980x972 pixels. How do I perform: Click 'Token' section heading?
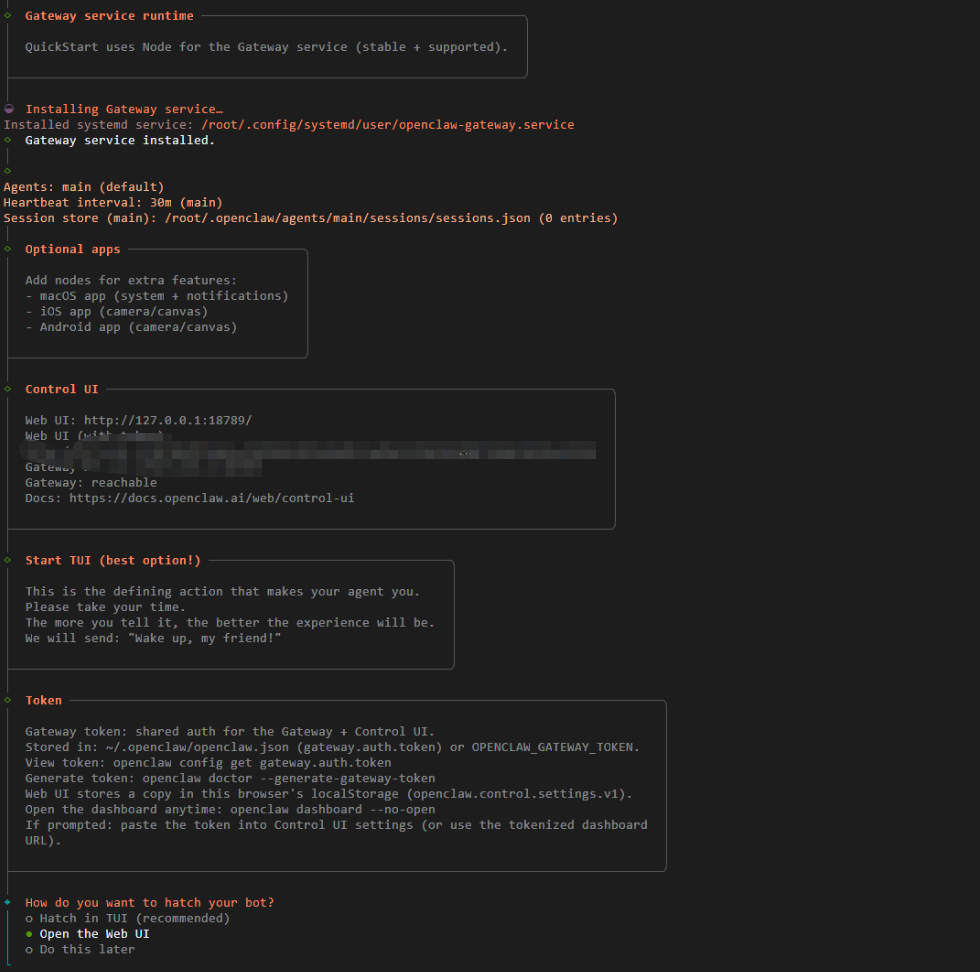(x=44, y=701)
